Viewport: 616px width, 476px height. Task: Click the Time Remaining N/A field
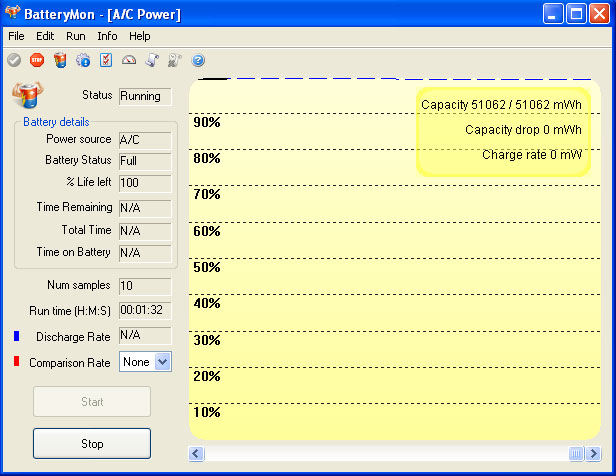[145, 208]
